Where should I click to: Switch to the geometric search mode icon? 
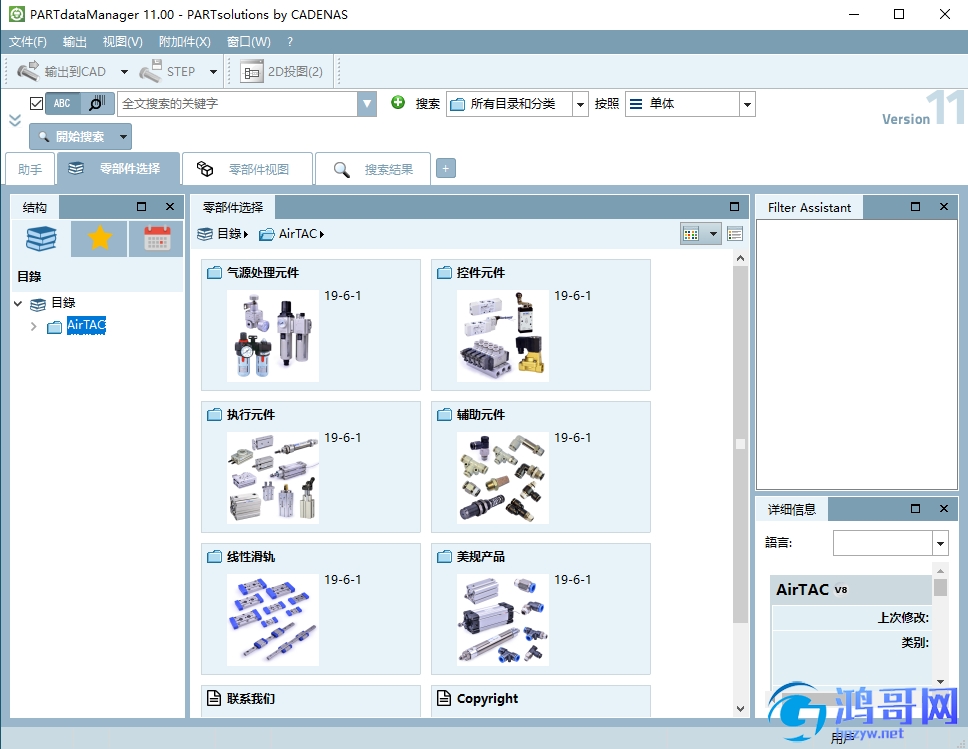coord(98,103)
